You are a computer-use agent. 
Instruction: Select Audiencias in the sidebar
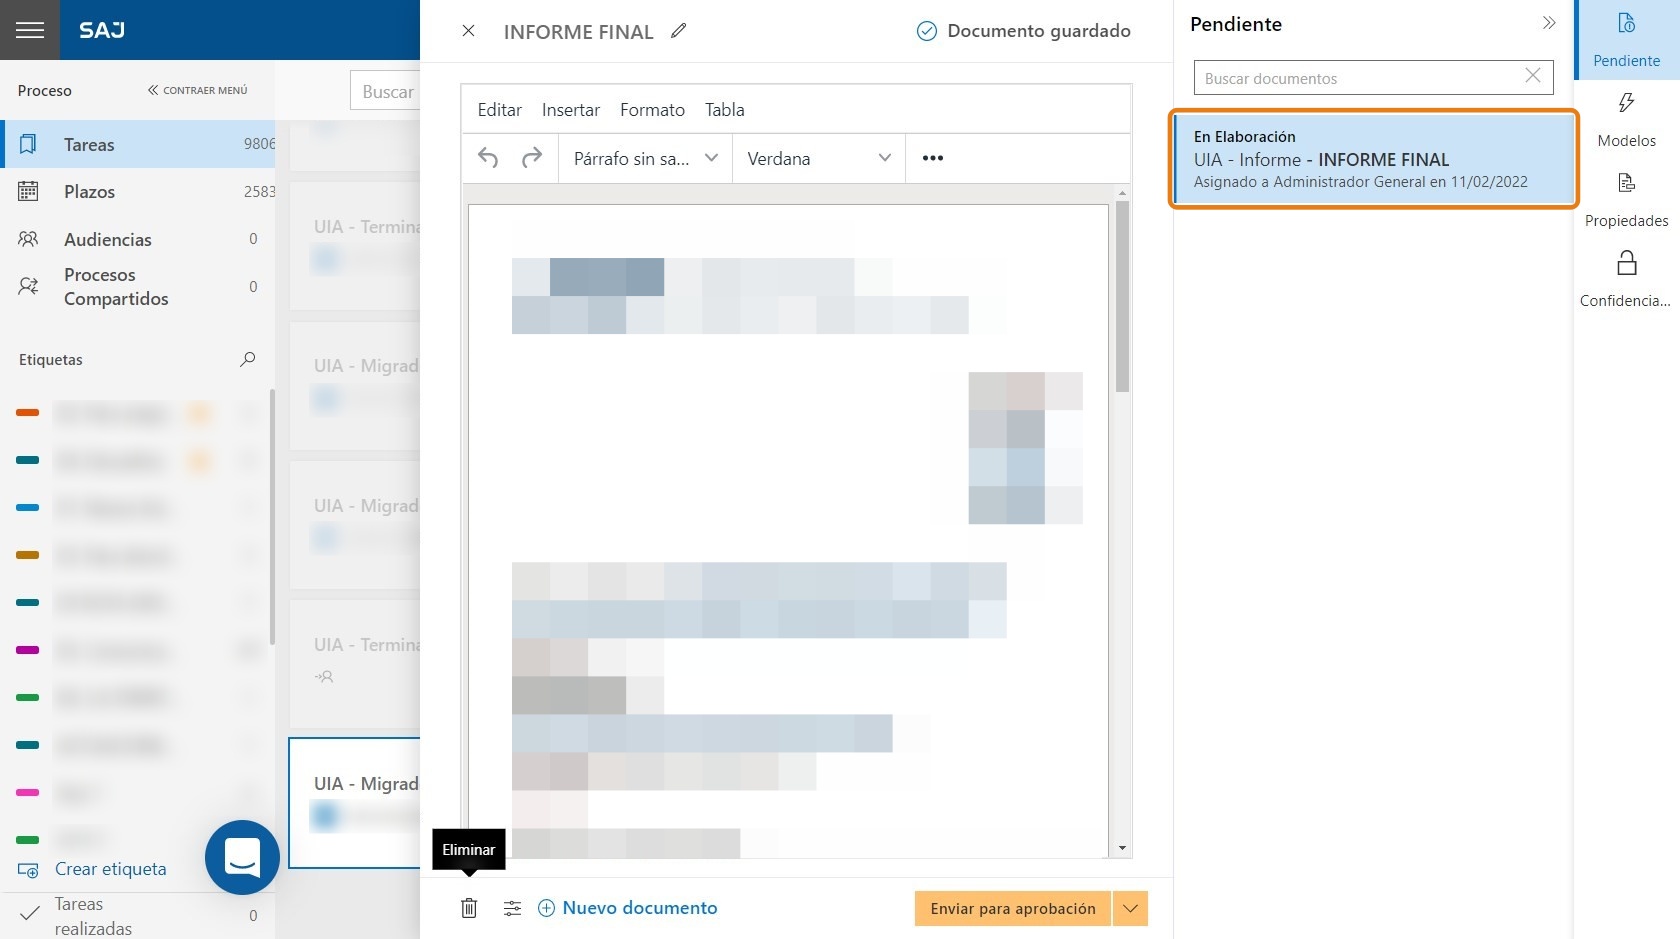138,239
